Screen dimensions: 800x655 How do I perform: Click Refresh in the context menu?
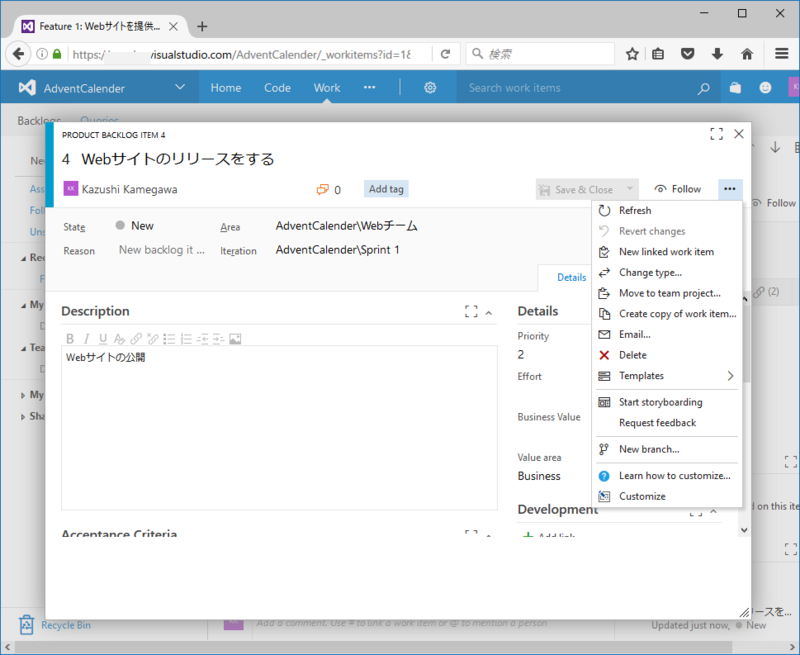pyautogui.click(x=666, y=211)
